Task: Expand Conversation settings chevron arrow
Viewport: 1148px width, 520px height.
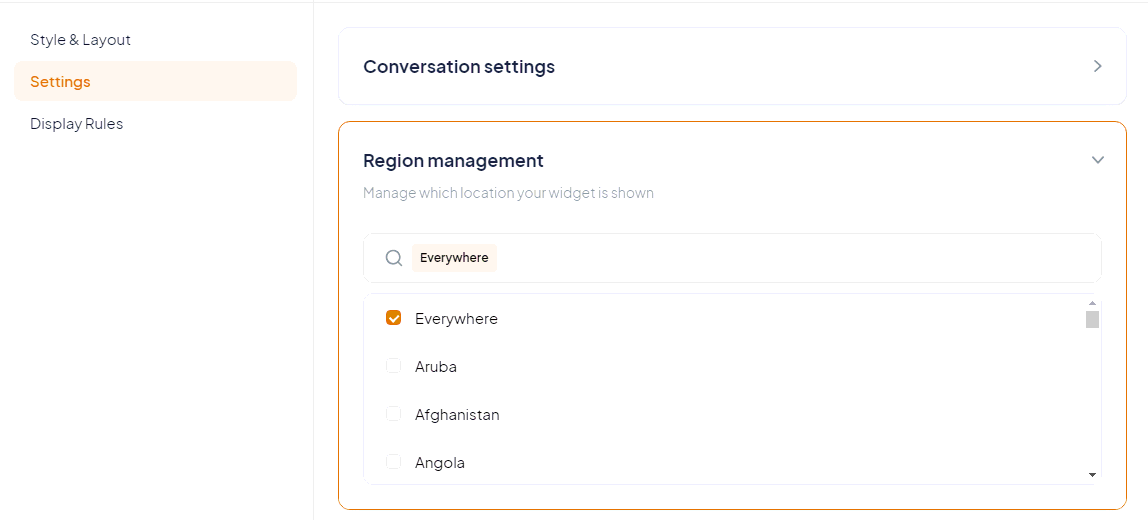Action: (x=1097, y=66)
